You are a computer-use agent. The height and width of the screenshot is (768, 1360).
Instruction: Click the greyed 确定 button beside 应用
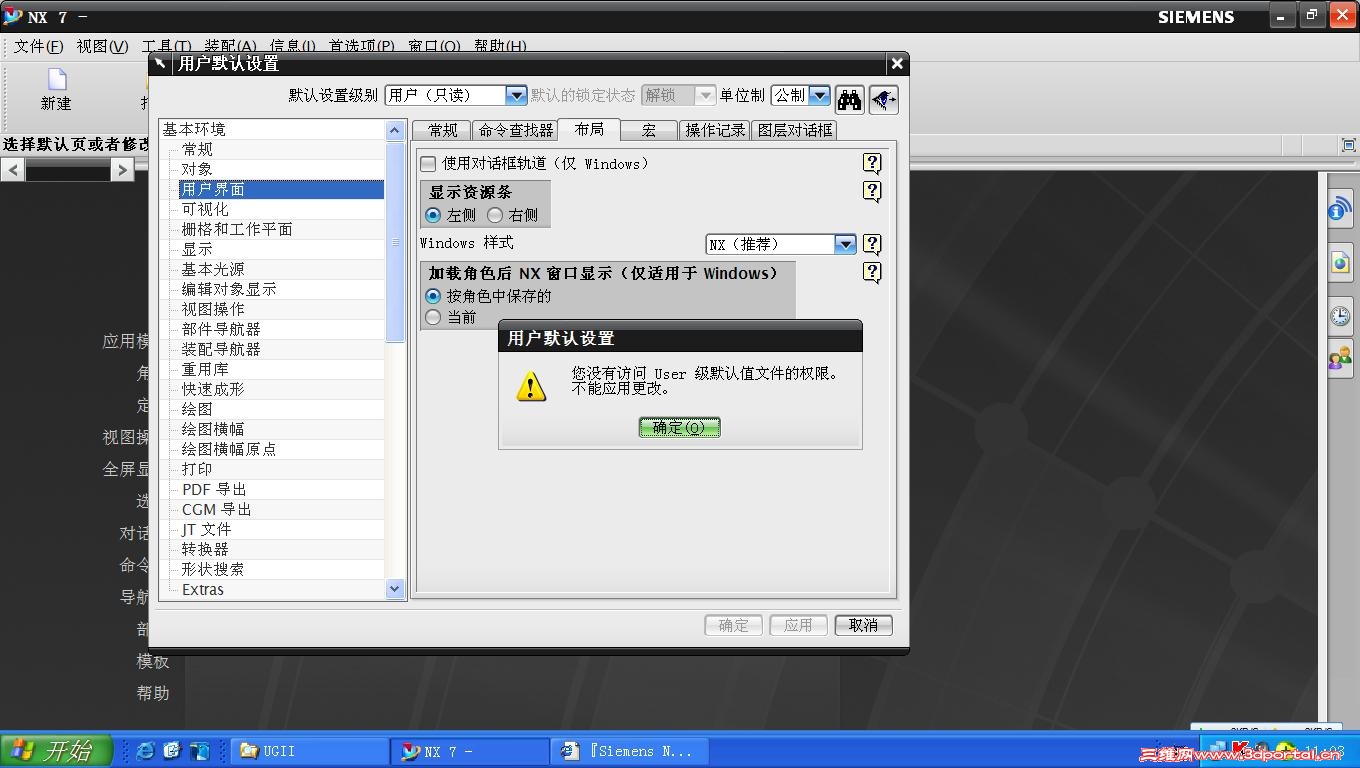[733, 625]
